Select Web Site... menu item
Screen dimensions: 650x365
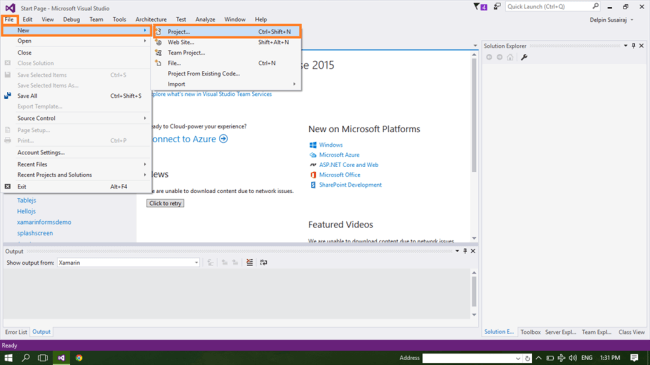[226, 42]
